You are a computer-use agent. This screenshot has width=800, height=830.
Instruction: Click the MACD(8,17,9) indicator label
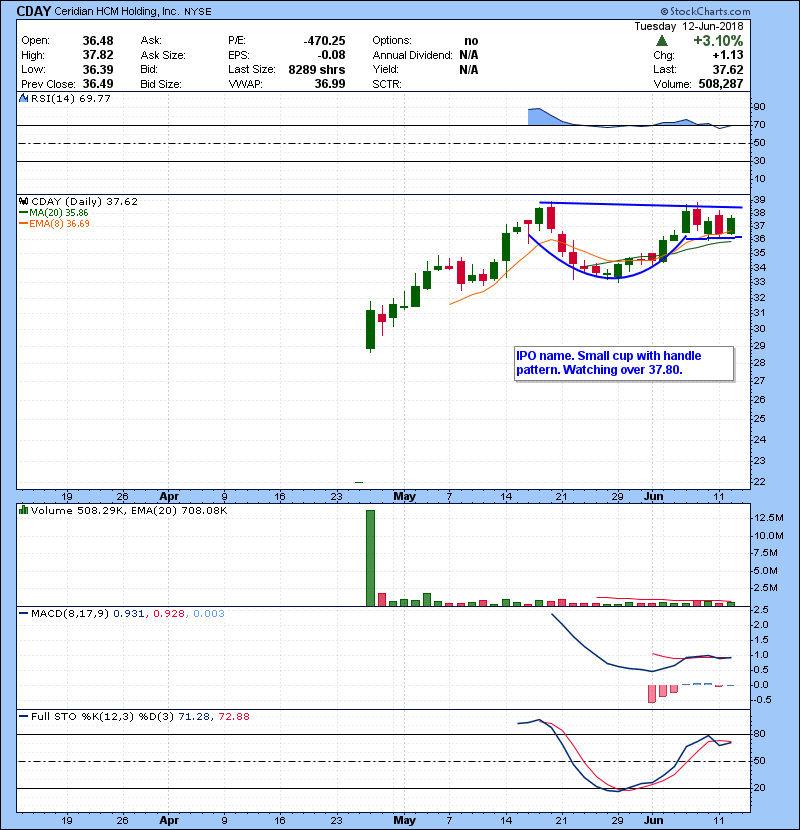click(x=70, y=614)
